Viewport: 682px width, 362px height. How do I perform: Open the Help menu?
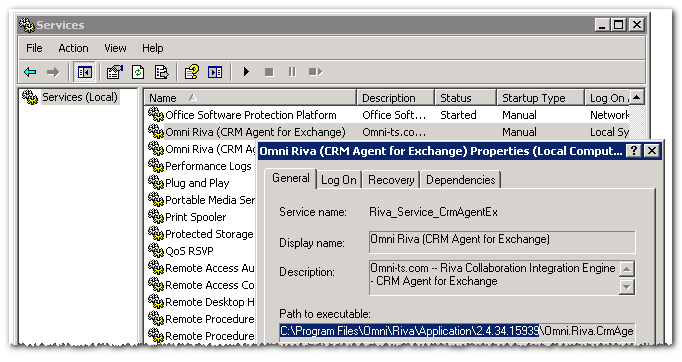pos(152,48)
